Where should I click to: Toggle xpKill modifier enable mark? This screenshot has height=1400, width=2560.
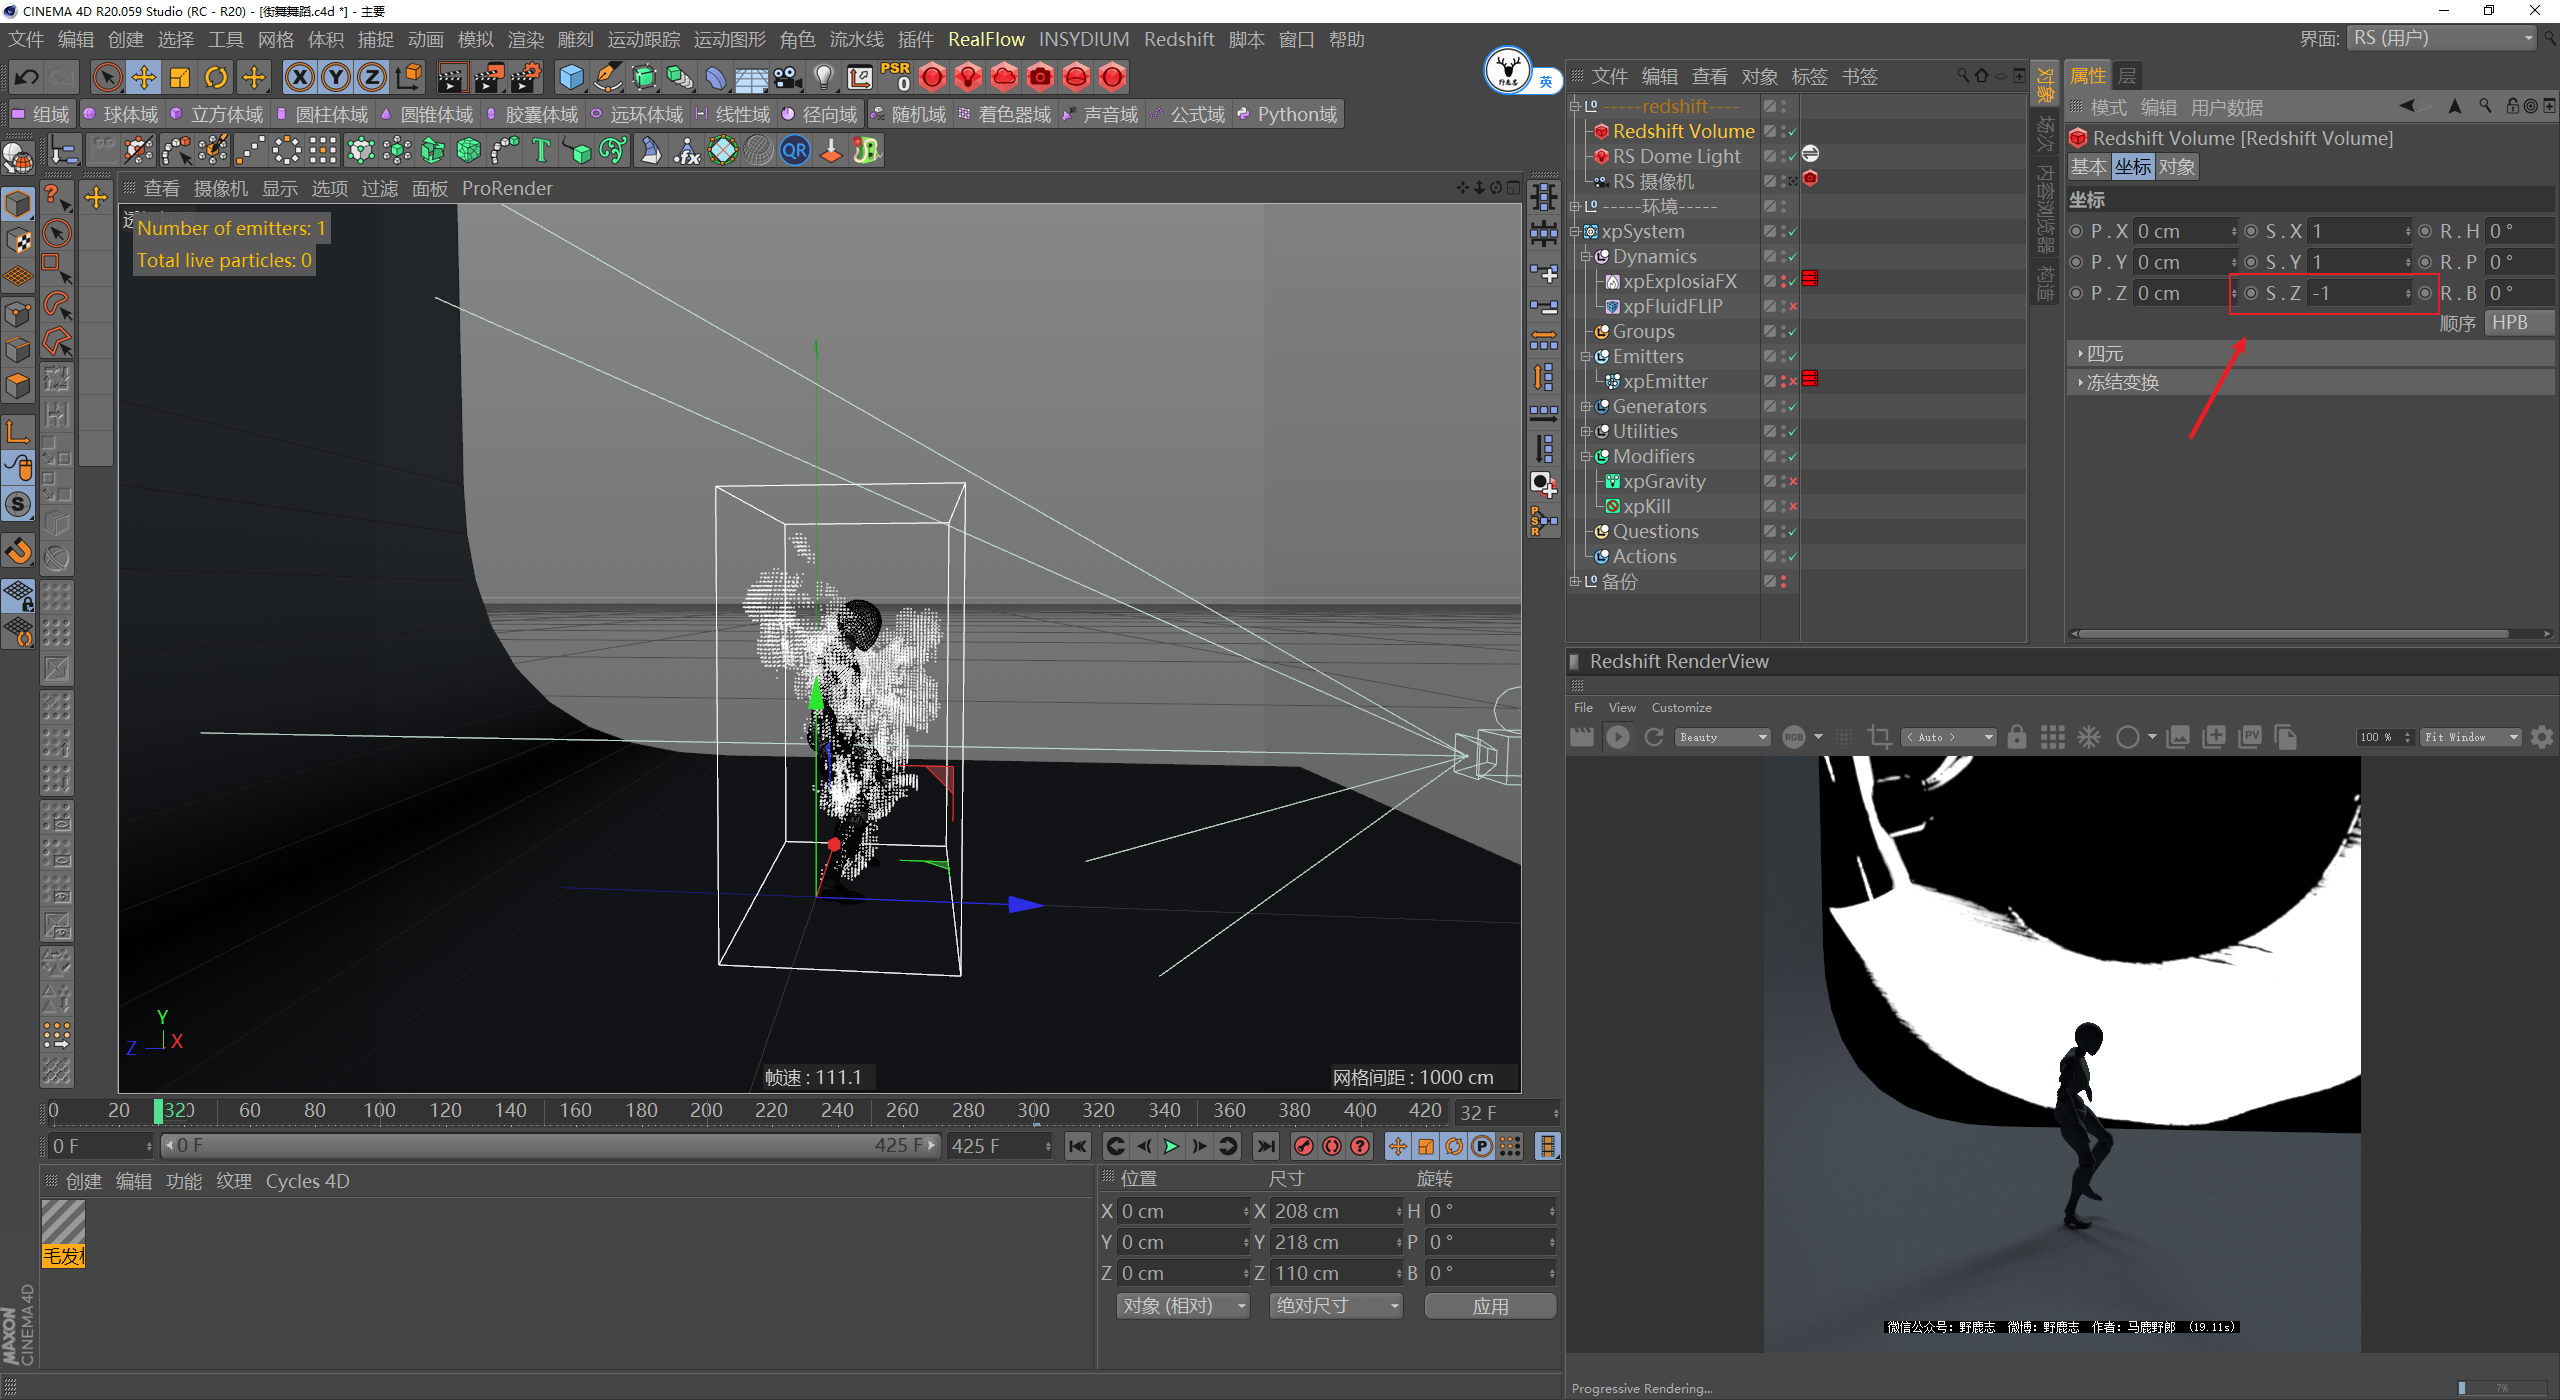(x=1793, y=506)
